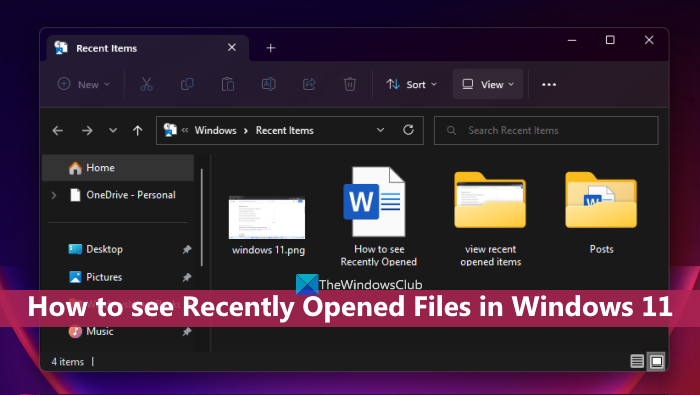Click the Cut scissors icon

tap(146, 84)
